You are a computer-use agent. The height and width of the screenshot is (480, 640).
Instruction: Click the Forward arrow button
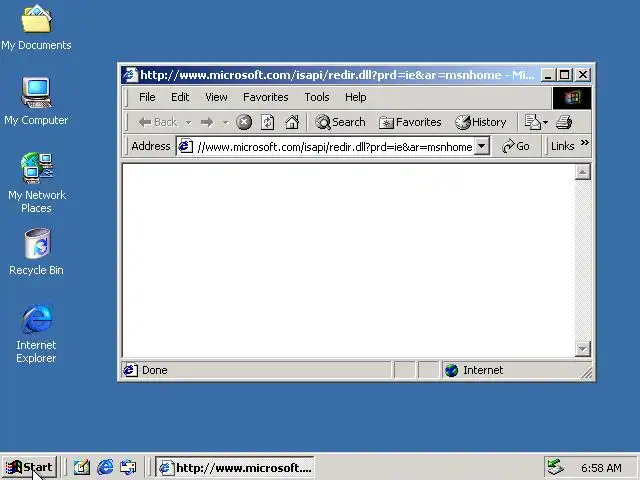tap(207, 122)
